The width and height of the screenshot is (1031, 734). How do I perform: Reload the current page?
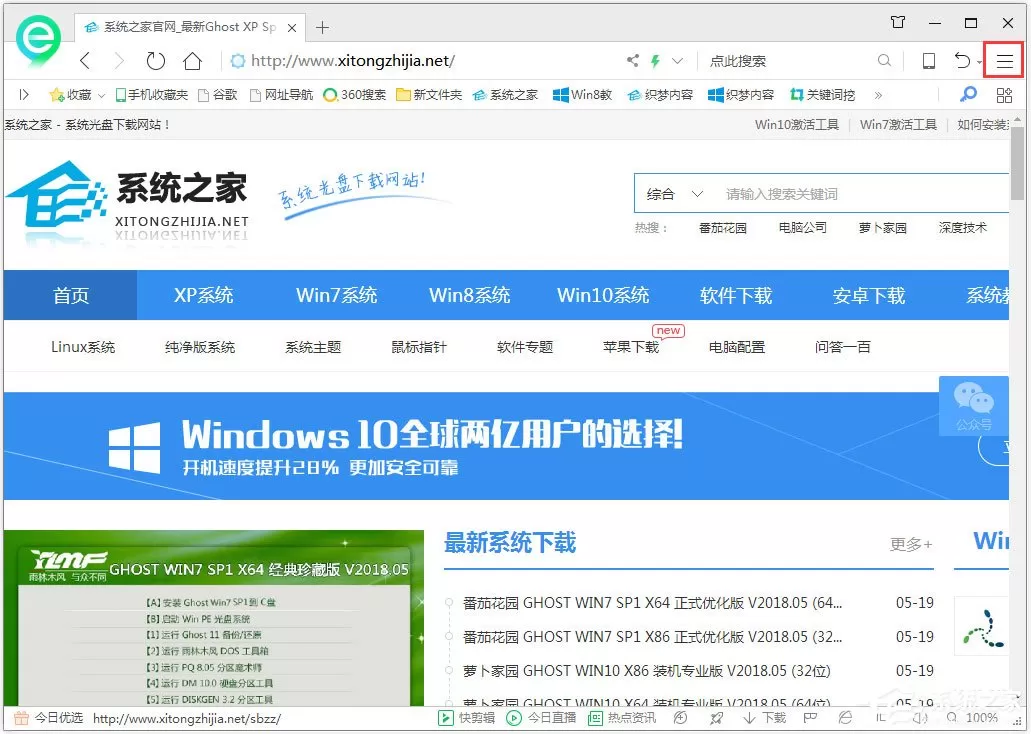click(155, 61)
